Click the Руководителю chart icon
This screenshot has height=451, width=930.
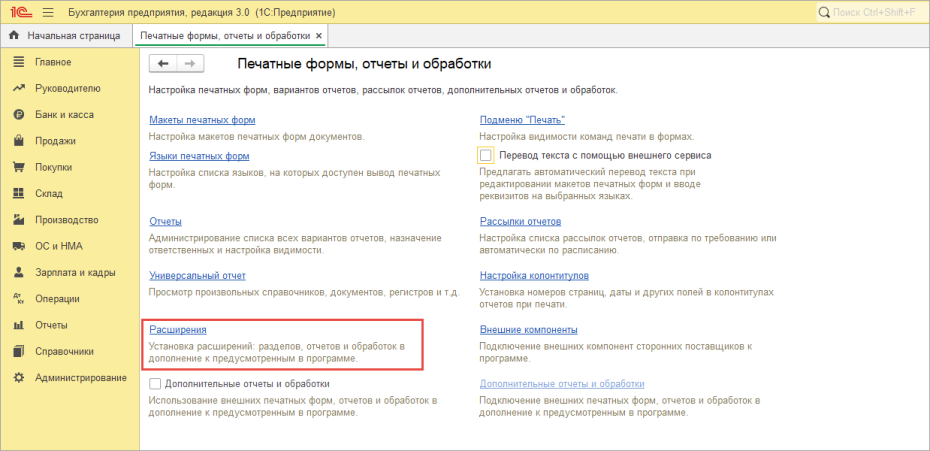click(19, 88)
